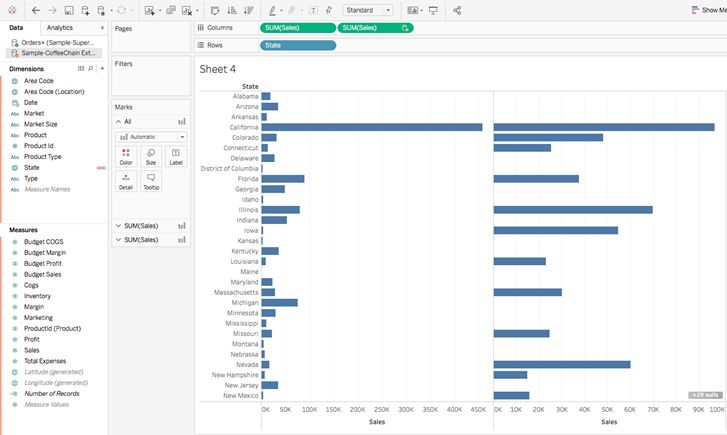
Task: Click the State pill on Rows shelf
Action: 298,45
